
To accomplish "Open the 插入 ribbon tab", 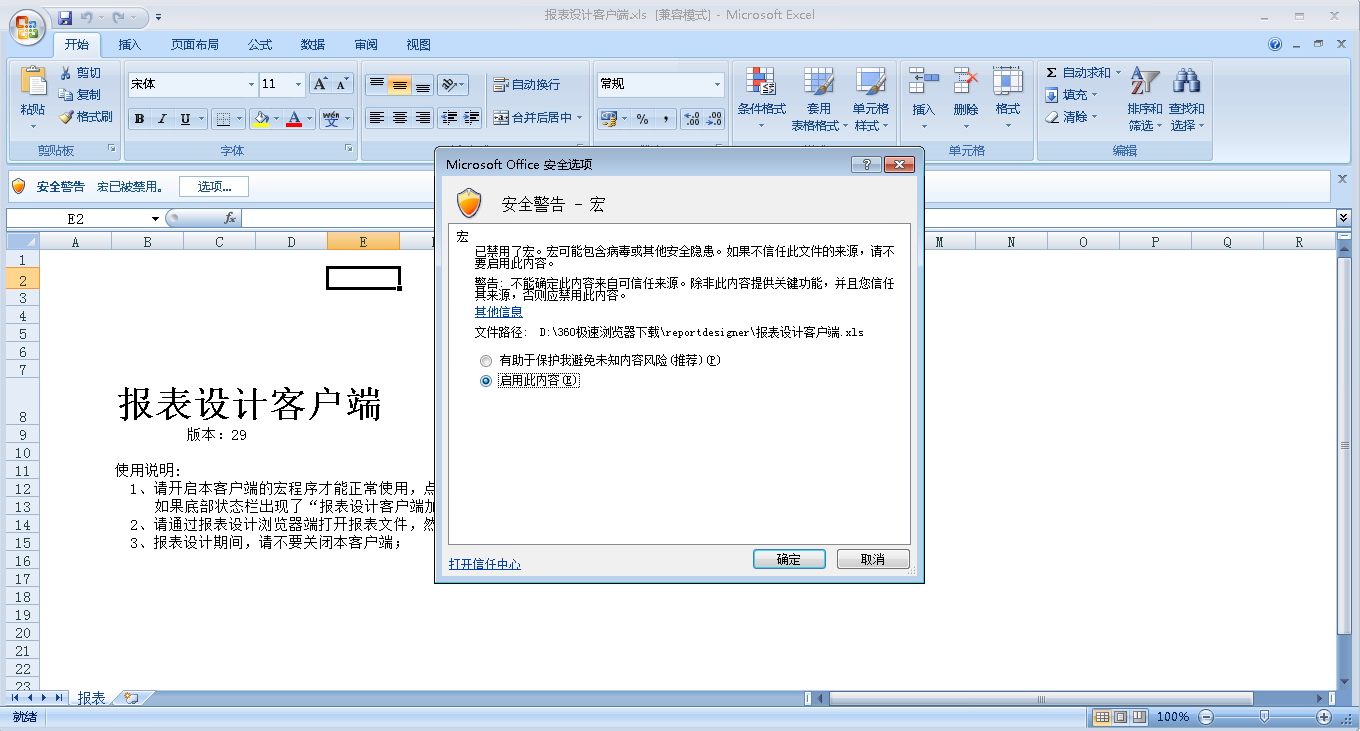I will tap(130, 44).
